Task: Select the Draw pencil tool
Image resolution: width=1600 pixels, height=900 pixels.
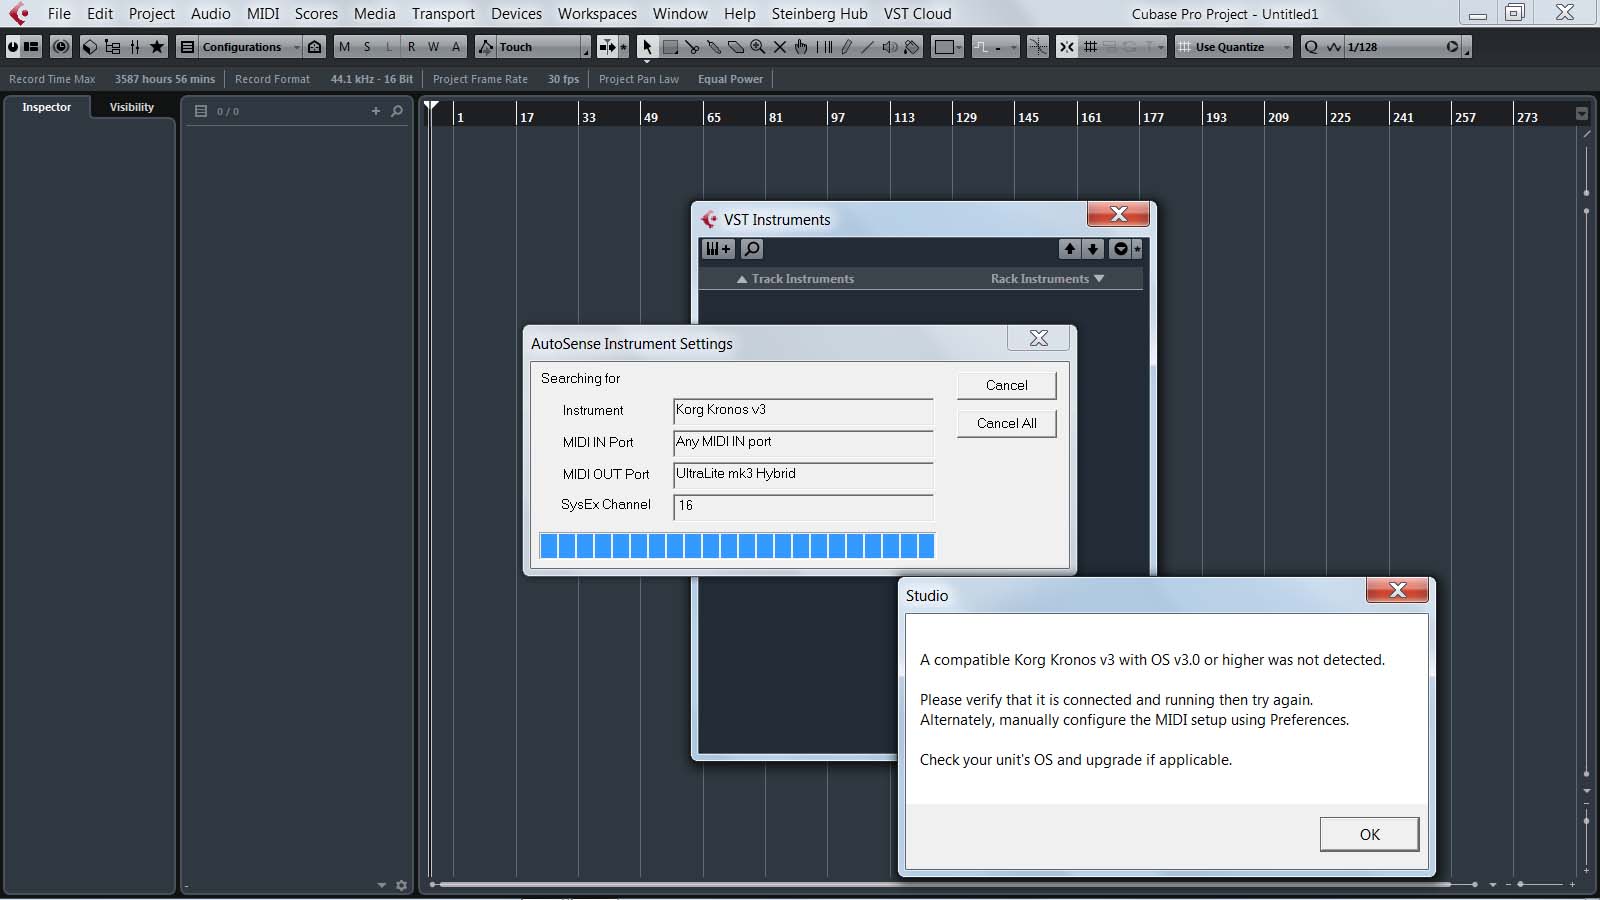Action: (x=846, y=47)
